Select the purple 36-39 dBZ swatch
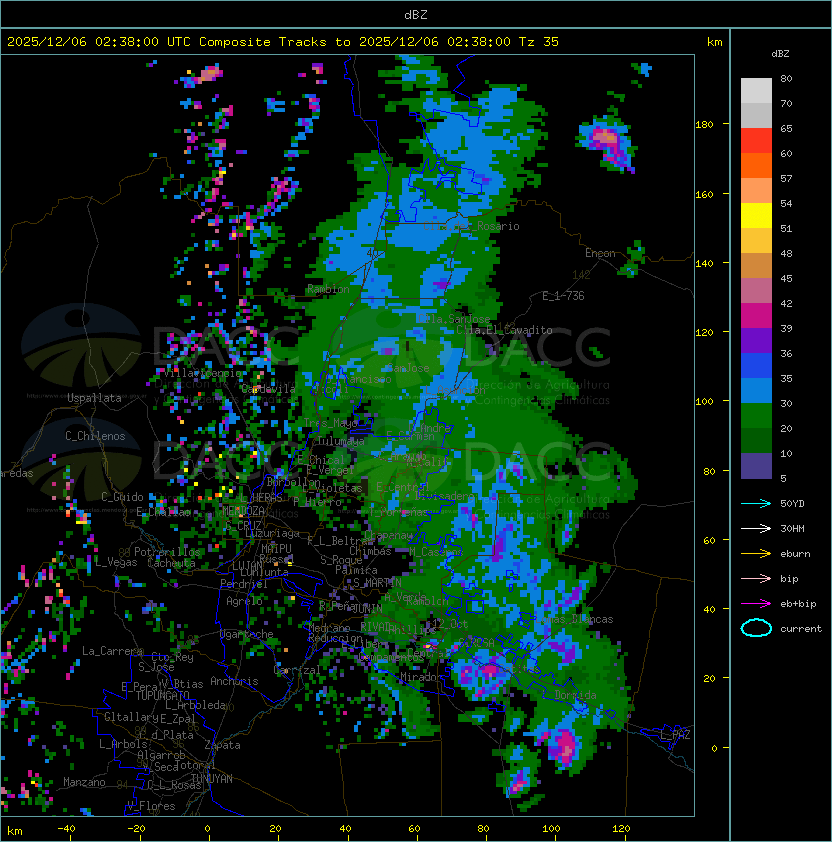The width and height of the screenshot is (832, 842). click(x=756, y=341)
